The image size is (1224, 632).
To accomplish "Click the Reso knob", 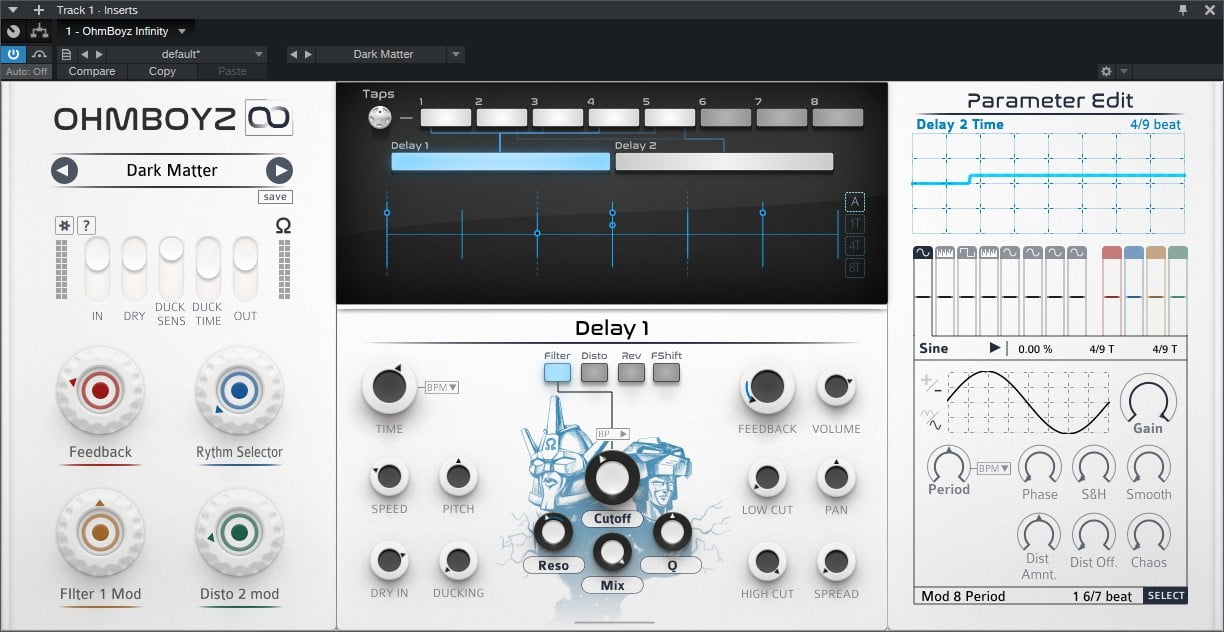I will pos(553,532).
